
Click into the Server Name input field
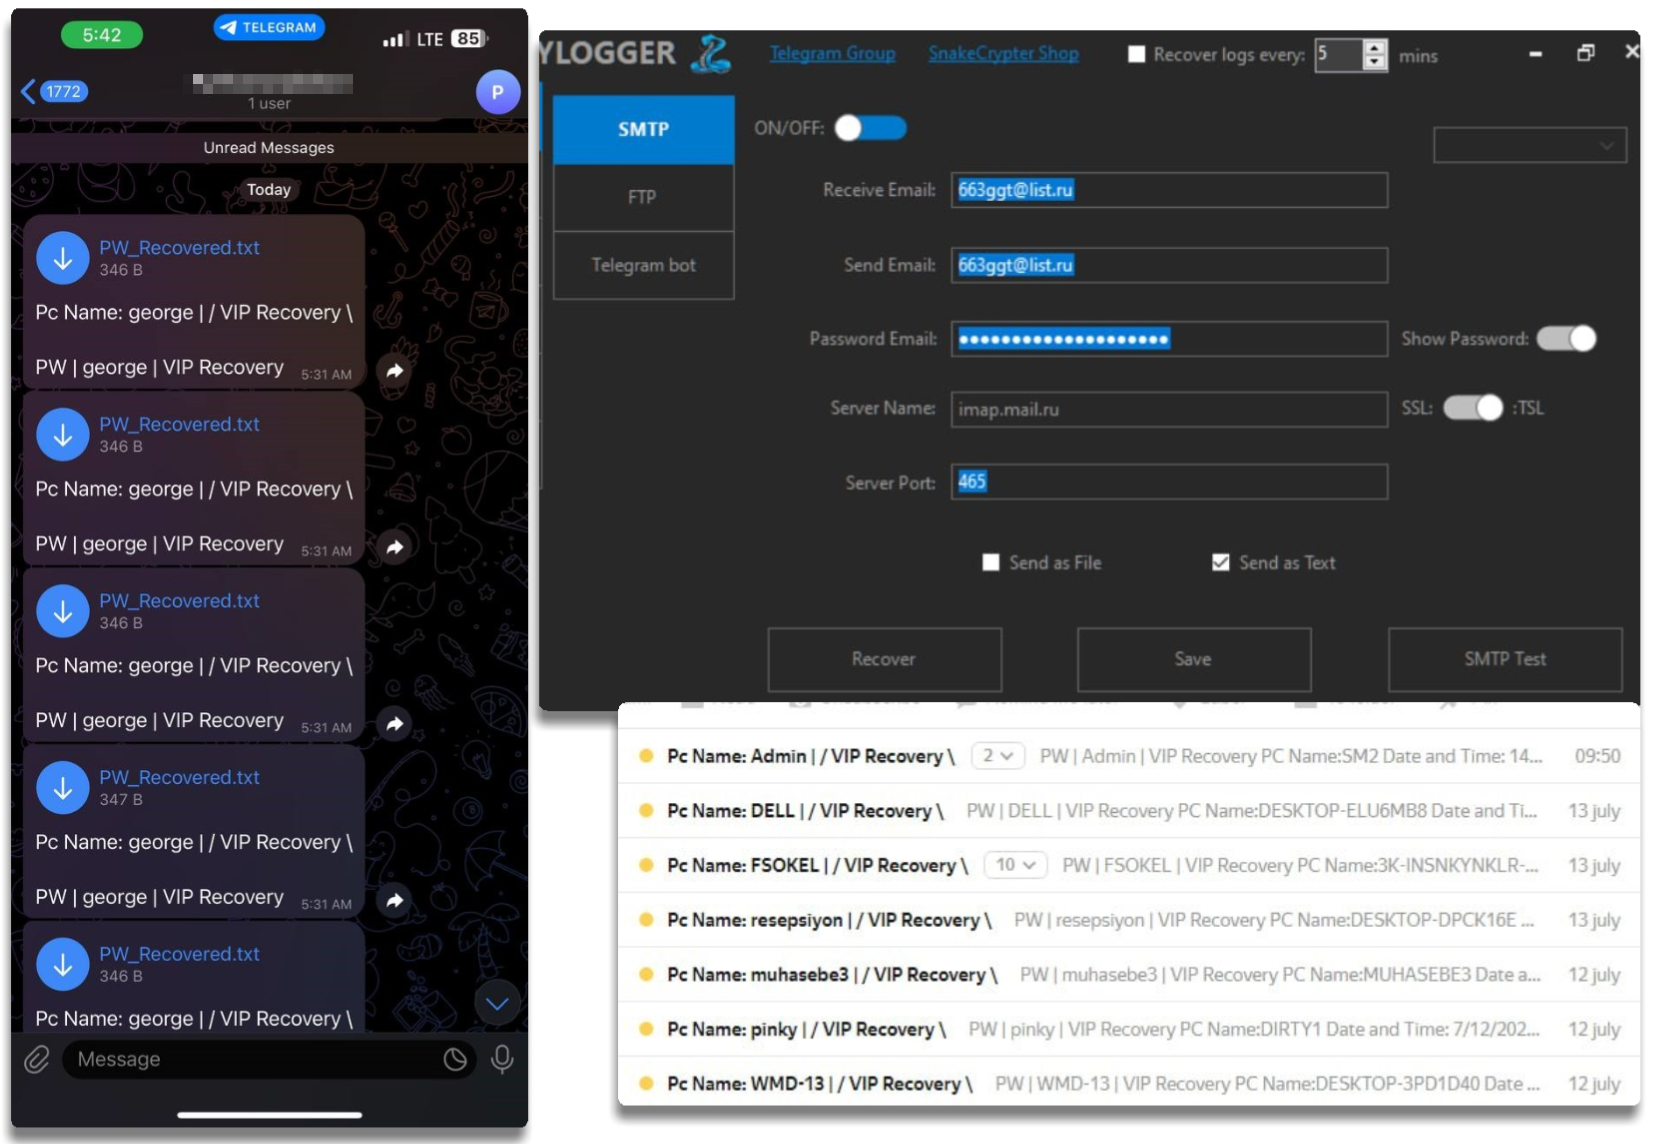(1168, 409)
